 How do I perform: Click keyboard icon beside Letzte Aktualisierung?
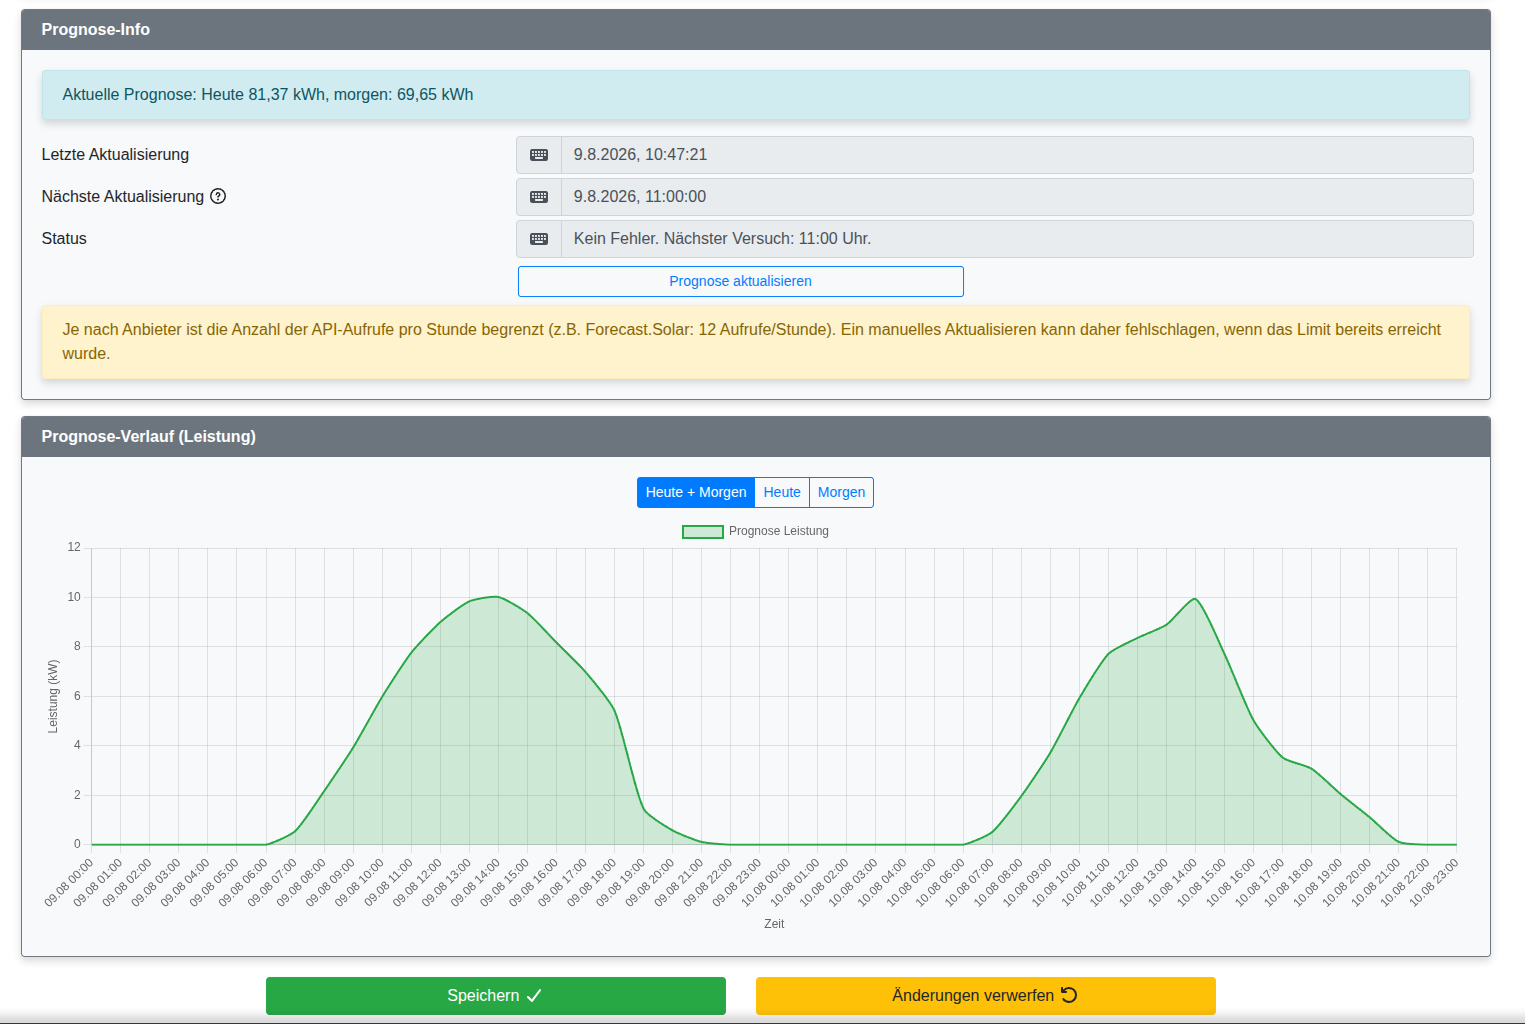tap(539, 155)
